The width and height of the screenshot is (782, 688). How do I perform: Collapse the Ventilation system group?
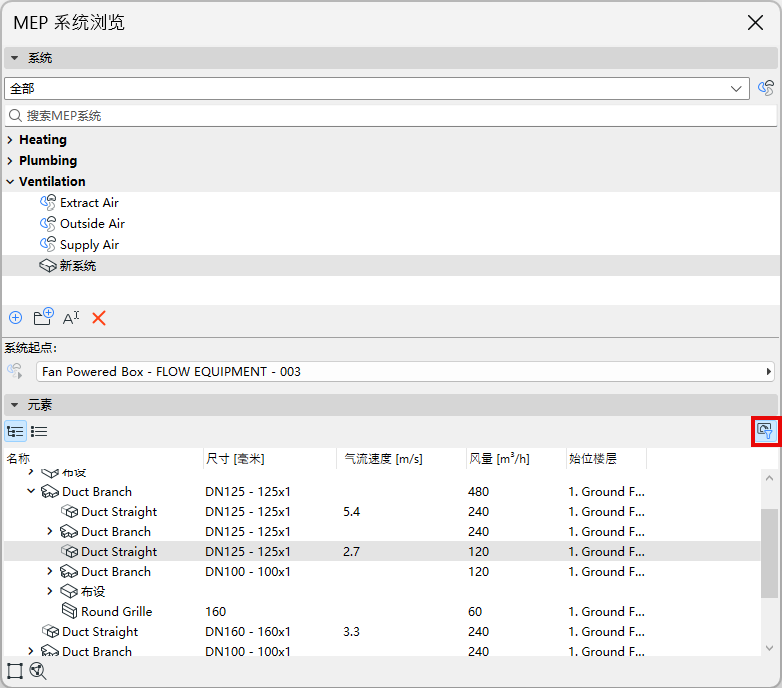[x=10, y=182]
